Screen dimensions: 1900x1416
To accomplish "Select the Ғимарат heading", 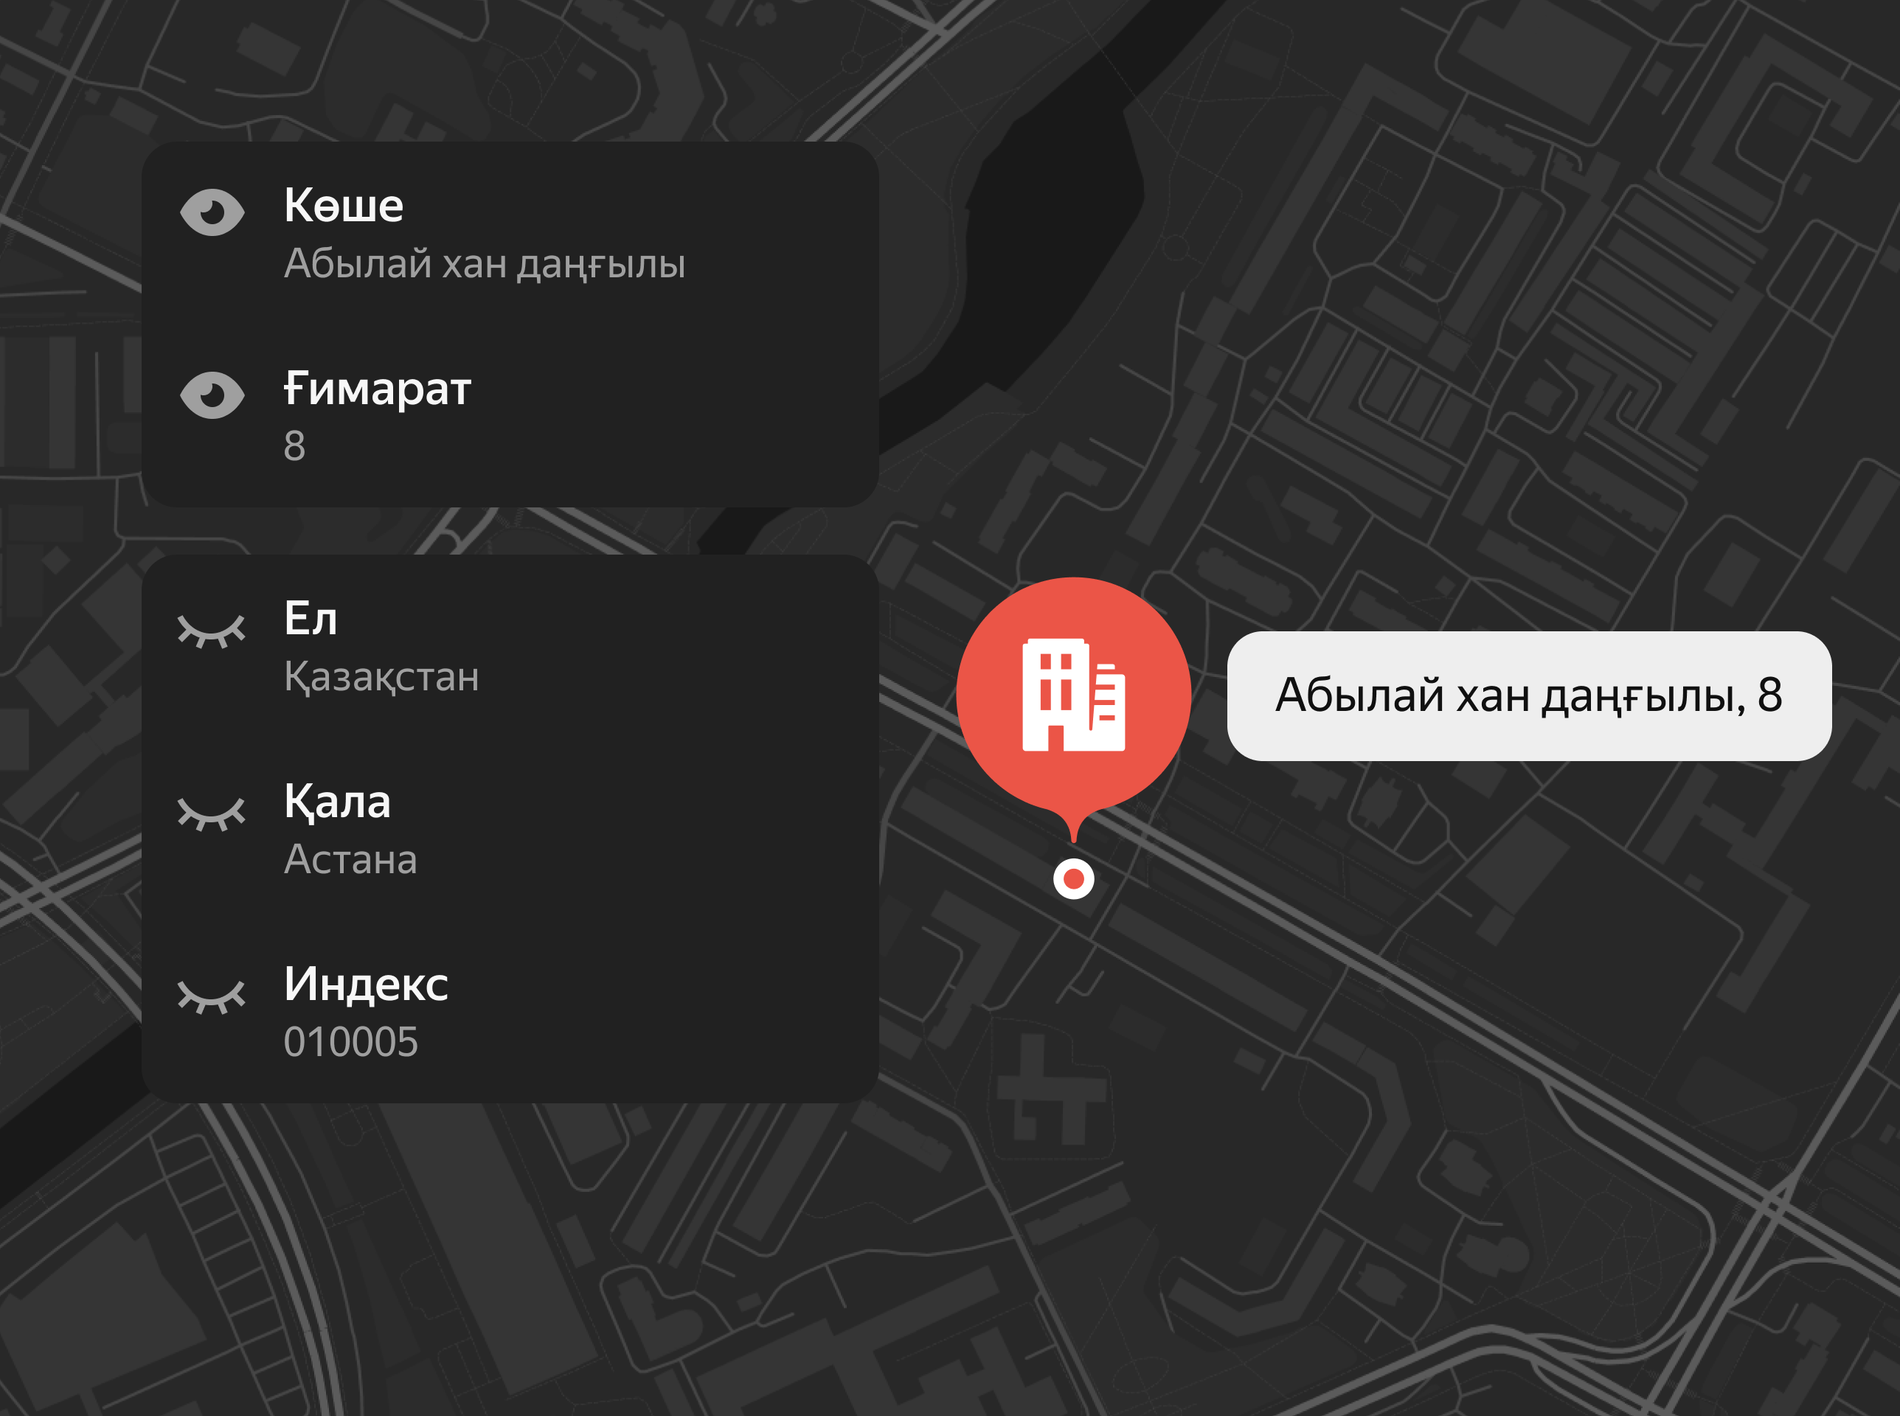I will click(377, 388).
